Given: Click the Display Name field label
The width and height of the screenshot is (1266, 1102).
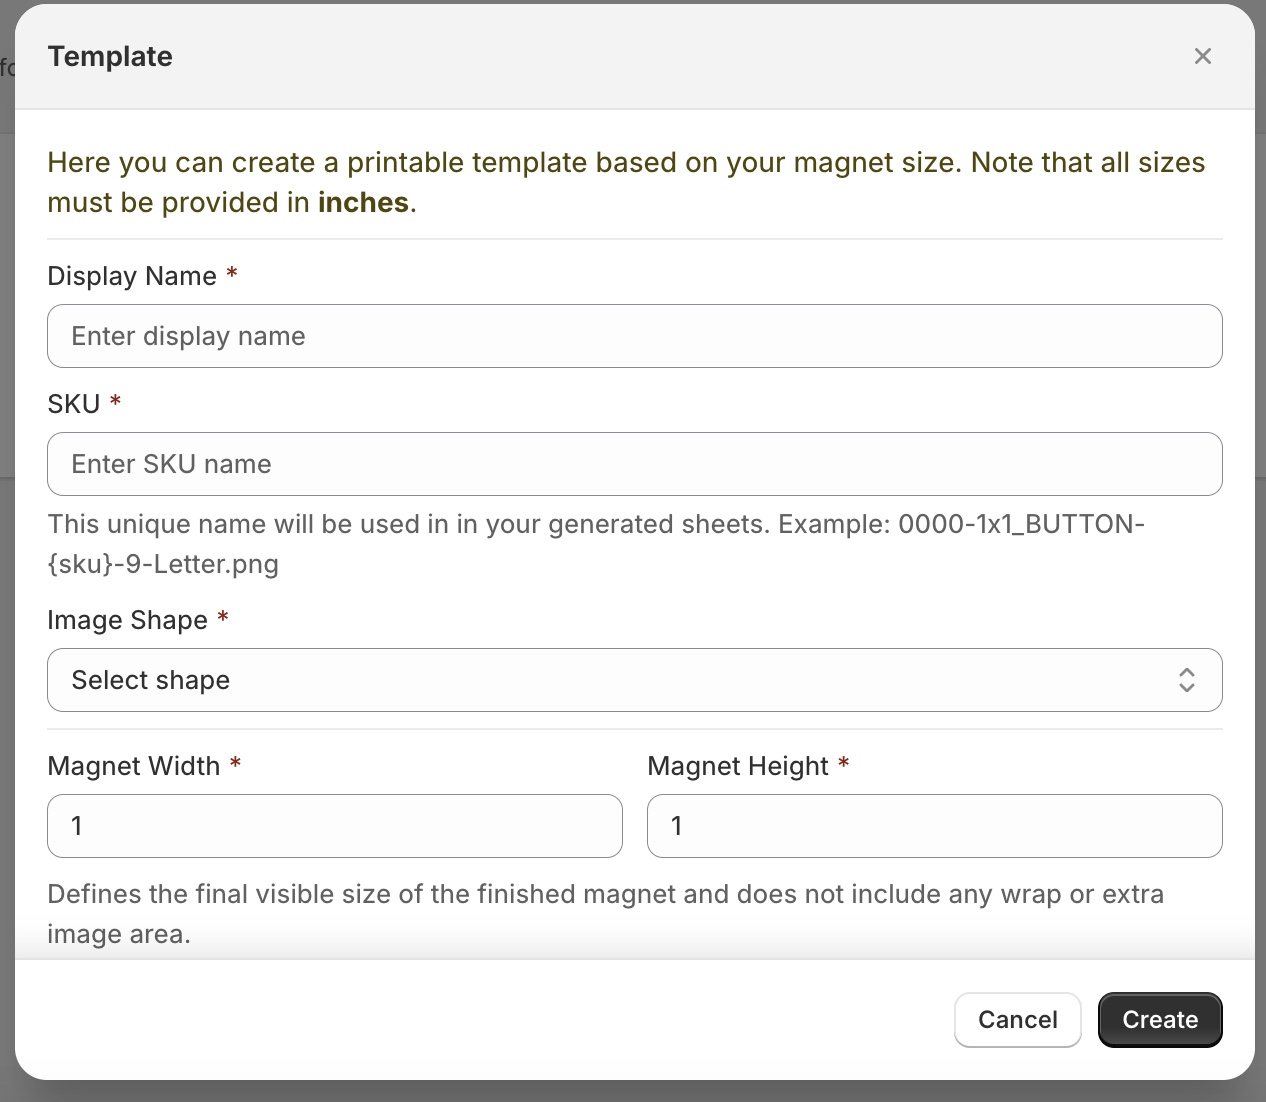Looking at the screenshot, I should tap(132, 276).
